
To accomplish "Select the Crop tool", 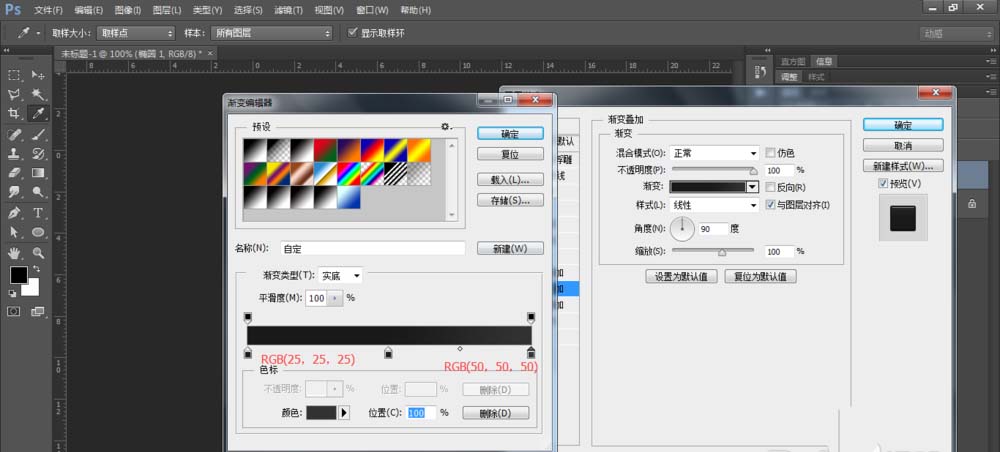I will [x=14, y=114].
